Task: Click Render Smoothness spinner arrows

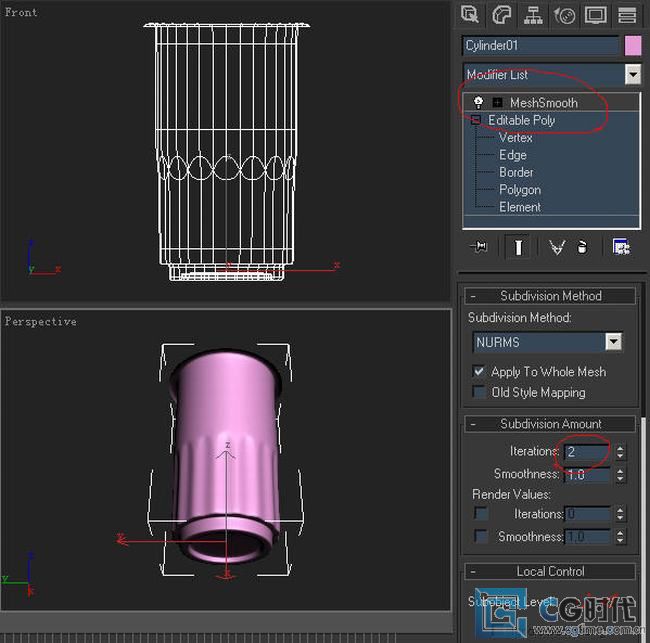Action: tap(620, 537)
